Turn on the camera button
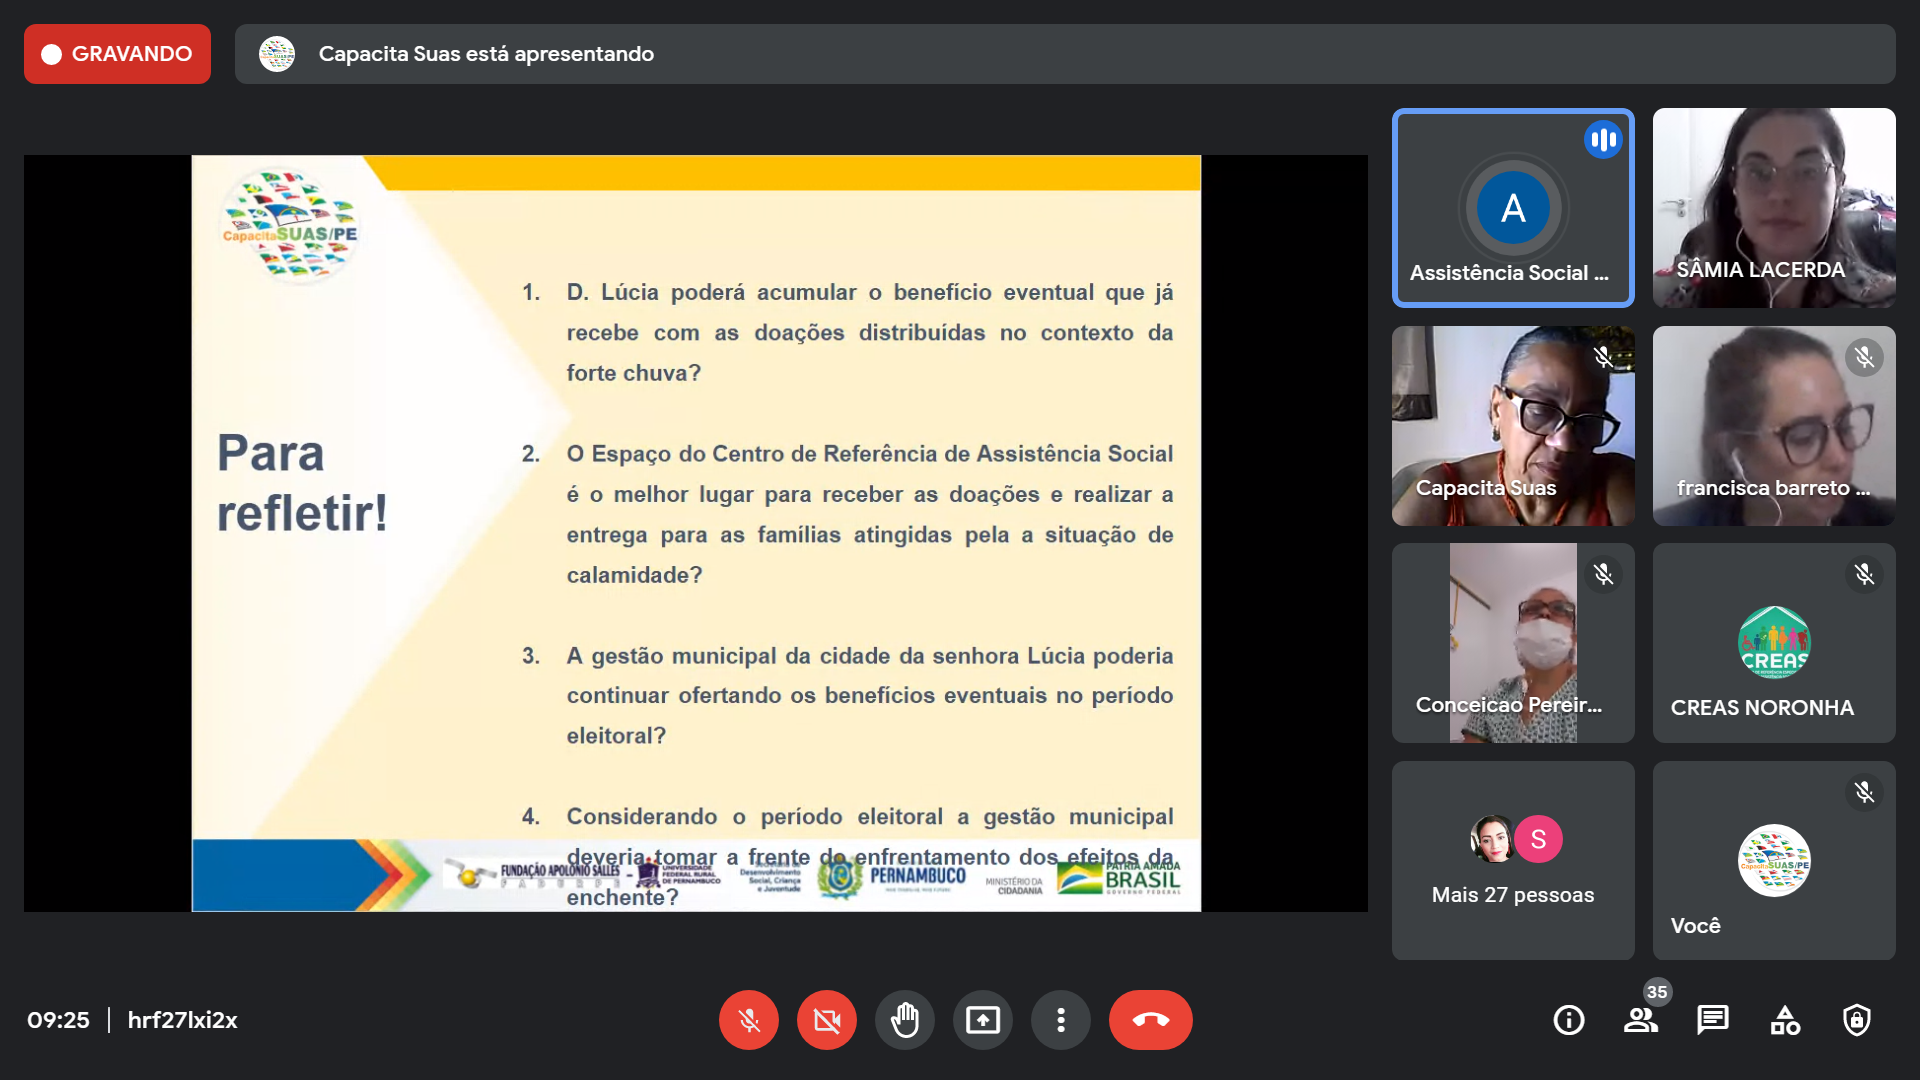This screenshot has height=1080, width=1920. pos(827,1020)
